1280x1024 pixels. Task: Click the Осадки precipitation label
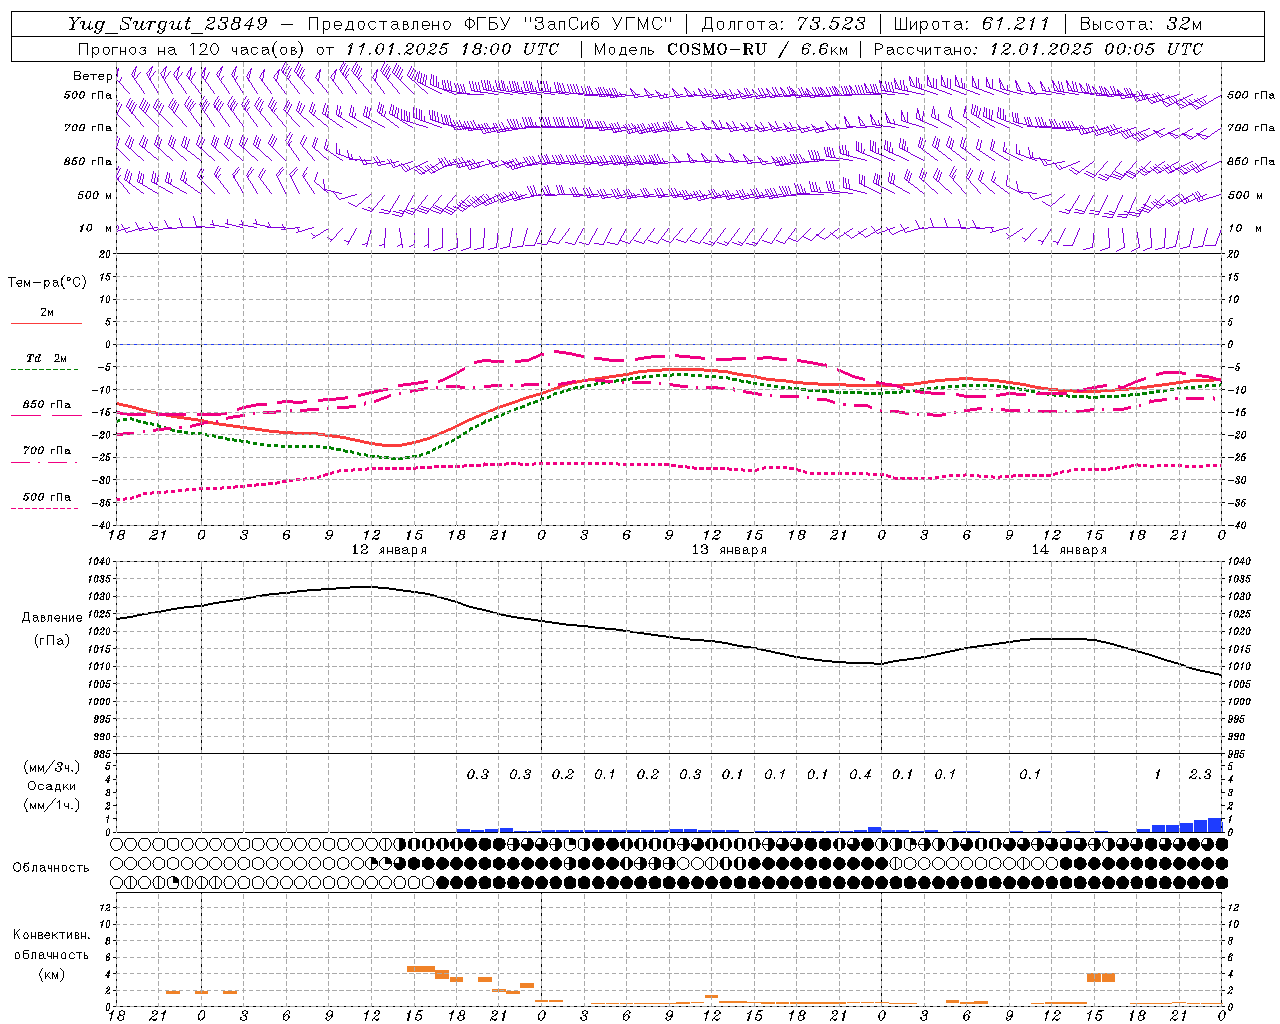[52, 787]
